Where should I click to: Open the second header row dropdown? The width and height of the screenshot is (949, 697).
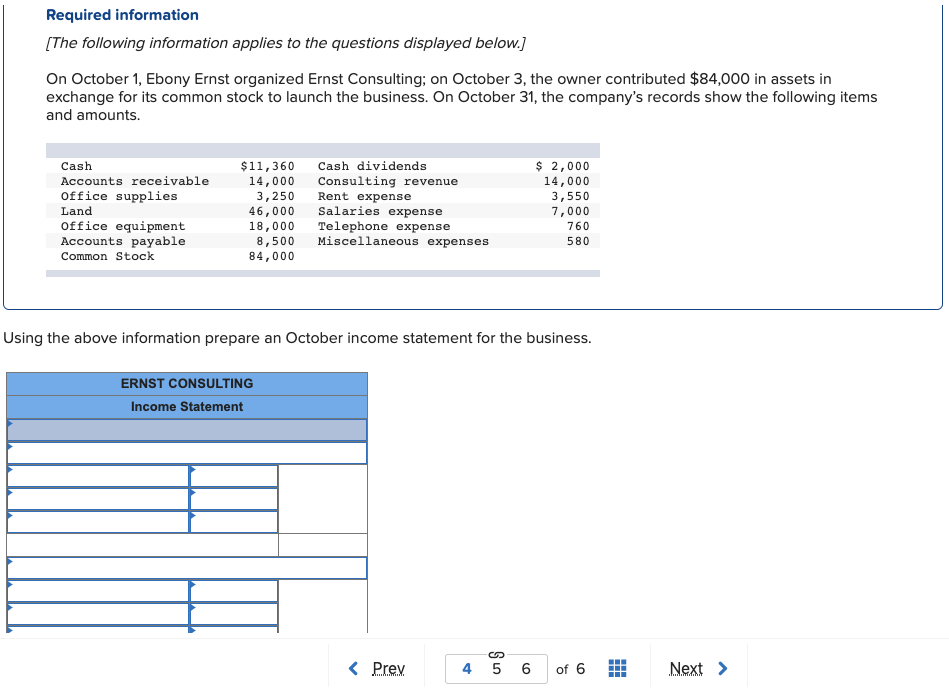click(x=187, y=453)
